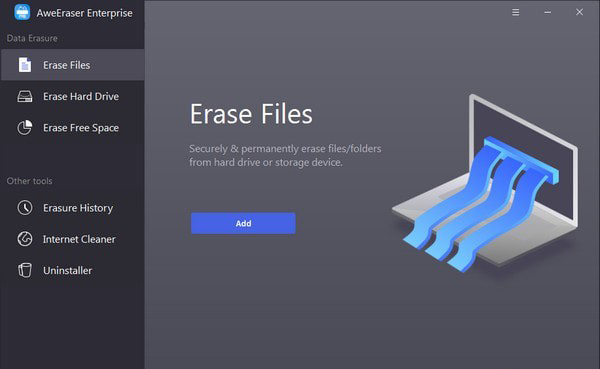The image size is (600, 369).
Task: Click the Other tools section header
Action: pyautogui.click(x=29, y=181)
